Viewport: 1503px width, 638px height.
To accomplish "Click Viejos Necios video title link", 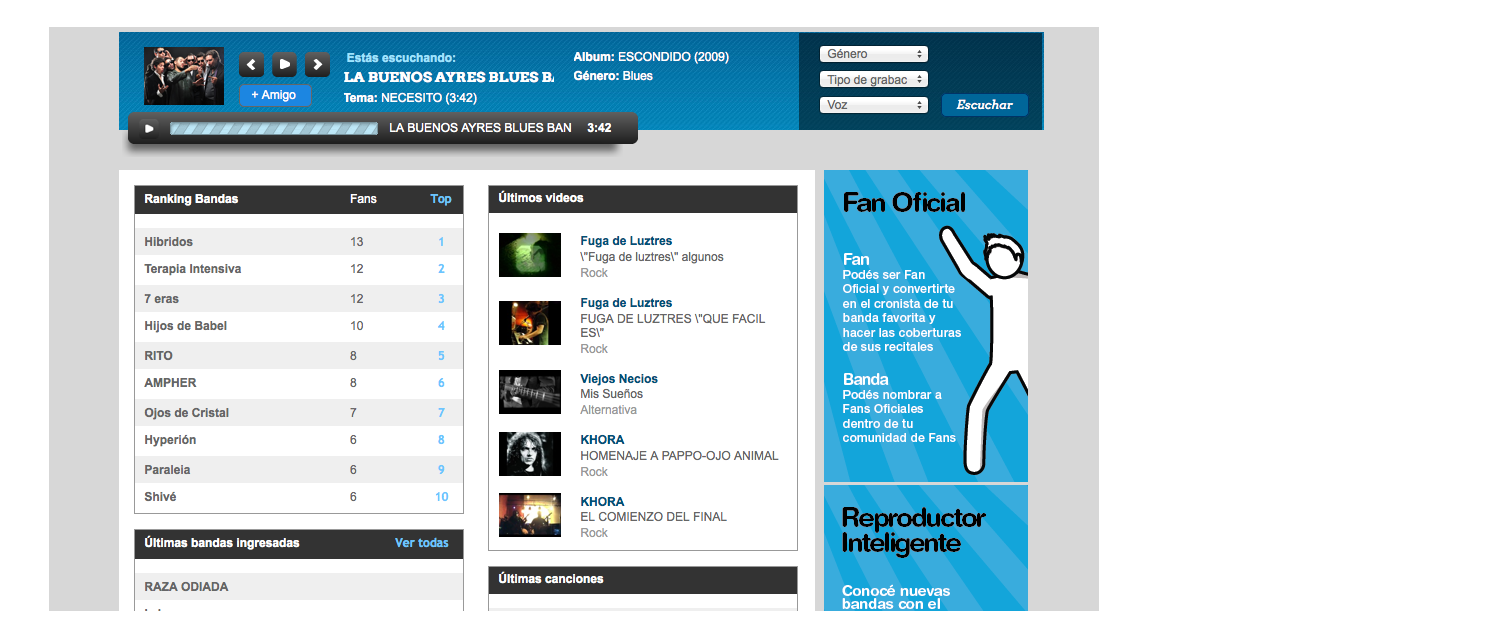I will [619, 379].
